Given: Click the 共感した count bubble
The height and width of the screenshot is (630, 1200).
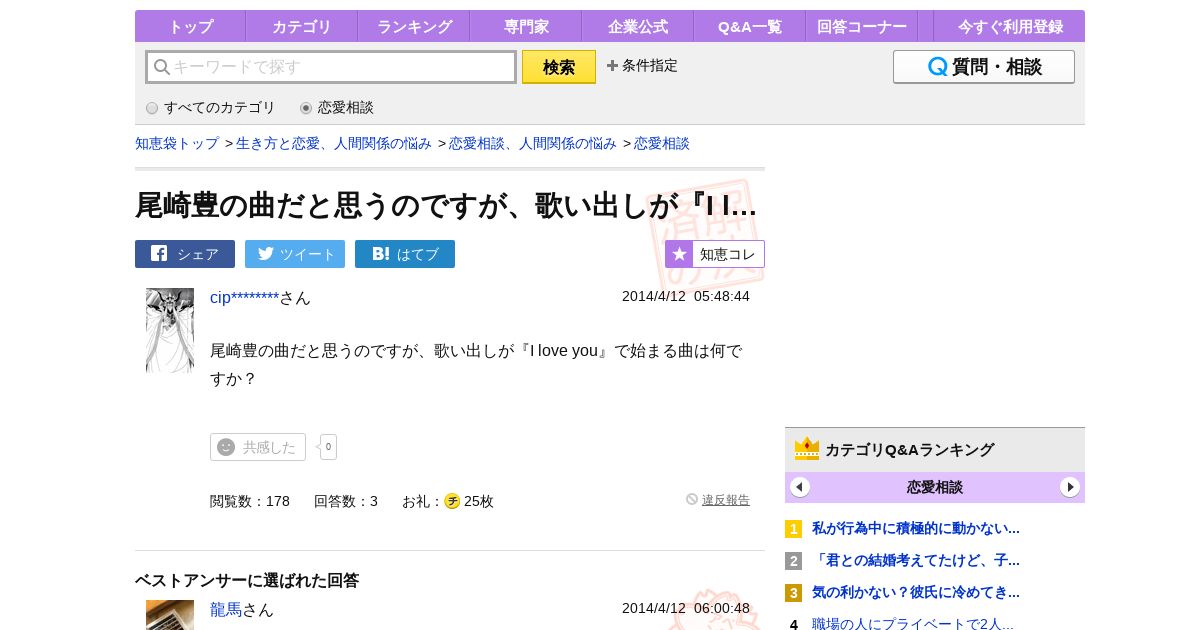Looking at the screenshot, I should click(x=328, y=447).
